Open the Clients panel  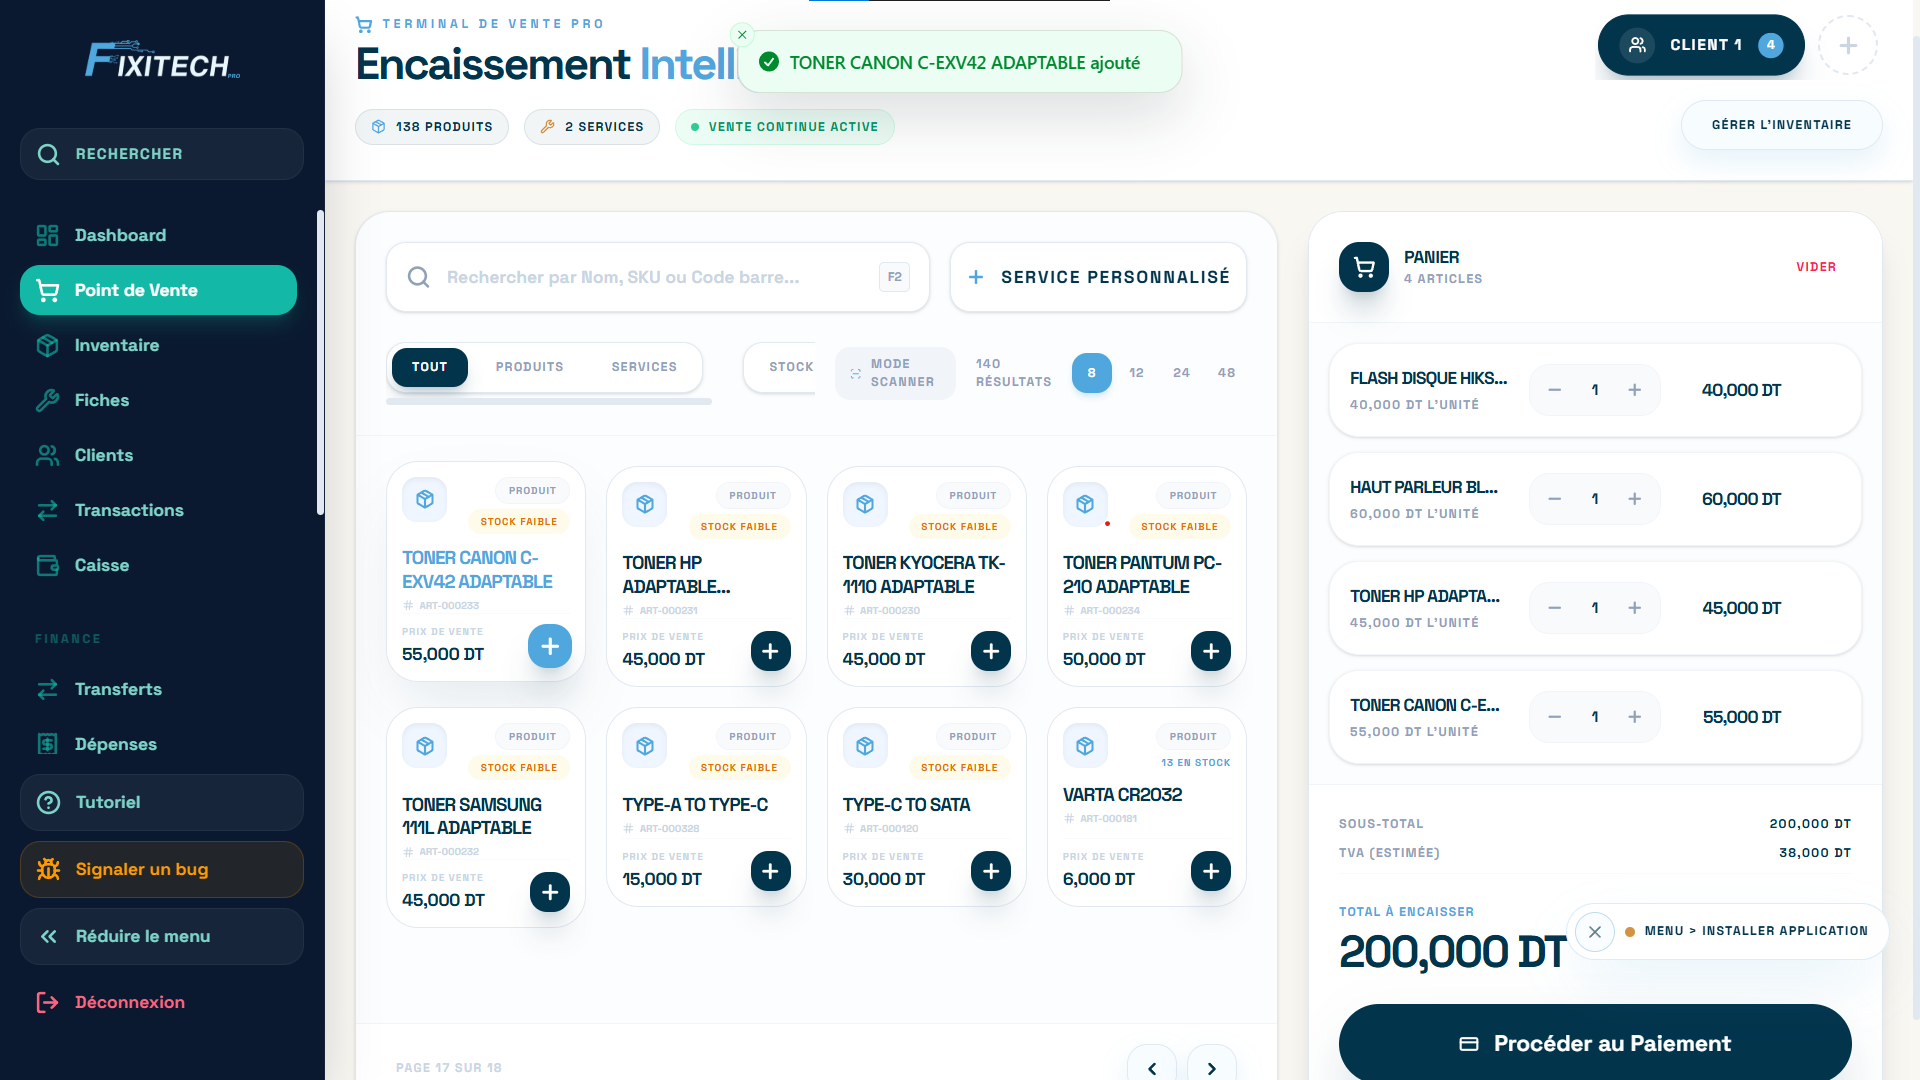[103, 455]
